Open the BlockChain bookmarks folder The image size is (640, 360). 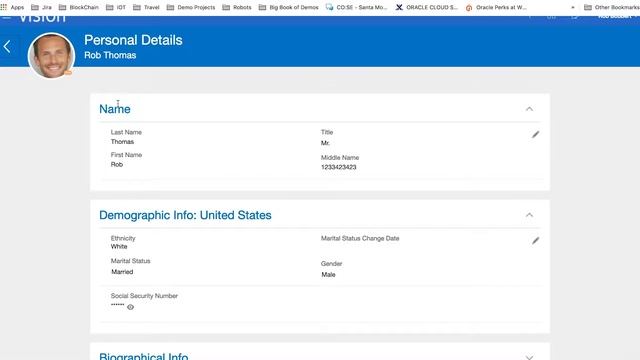pos(79,7)
